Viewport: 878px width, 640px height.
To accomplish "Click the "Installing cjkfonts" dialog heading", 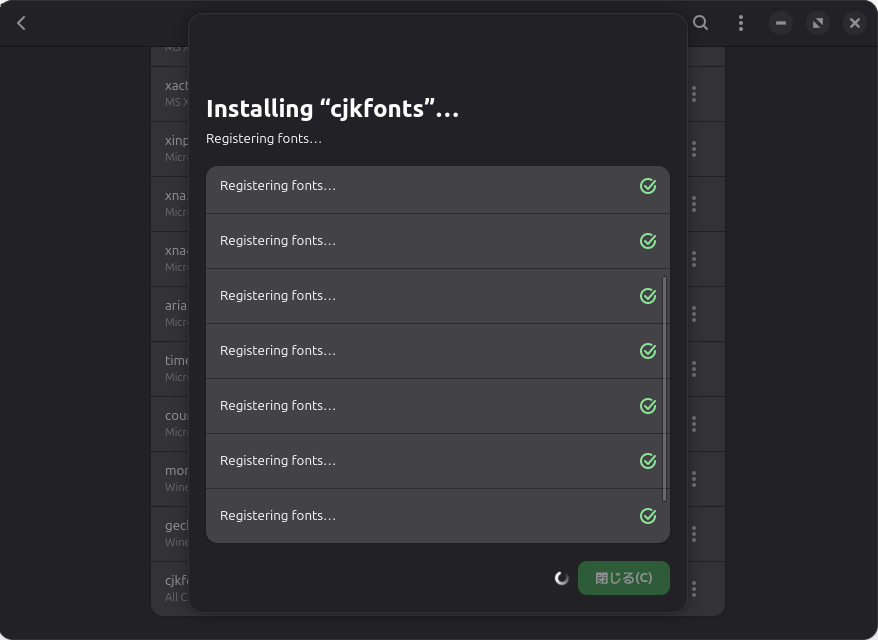I will pos(332,109).
